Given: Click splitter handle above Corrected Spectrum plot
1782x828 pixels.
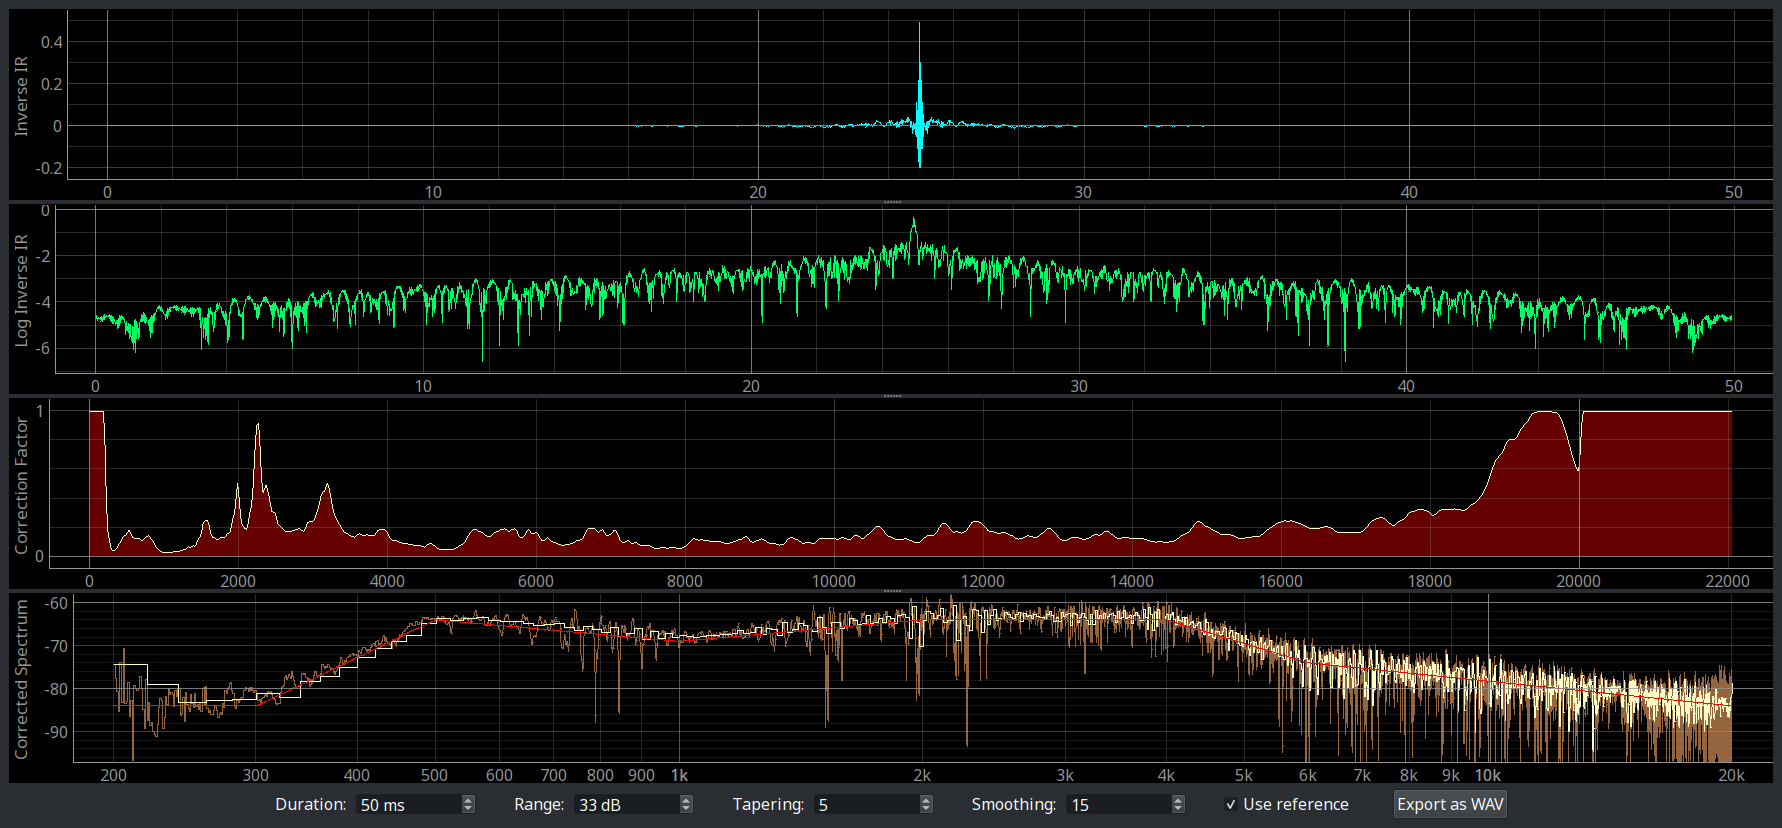Looking at the screenshot, I should [x=892, y=591].
